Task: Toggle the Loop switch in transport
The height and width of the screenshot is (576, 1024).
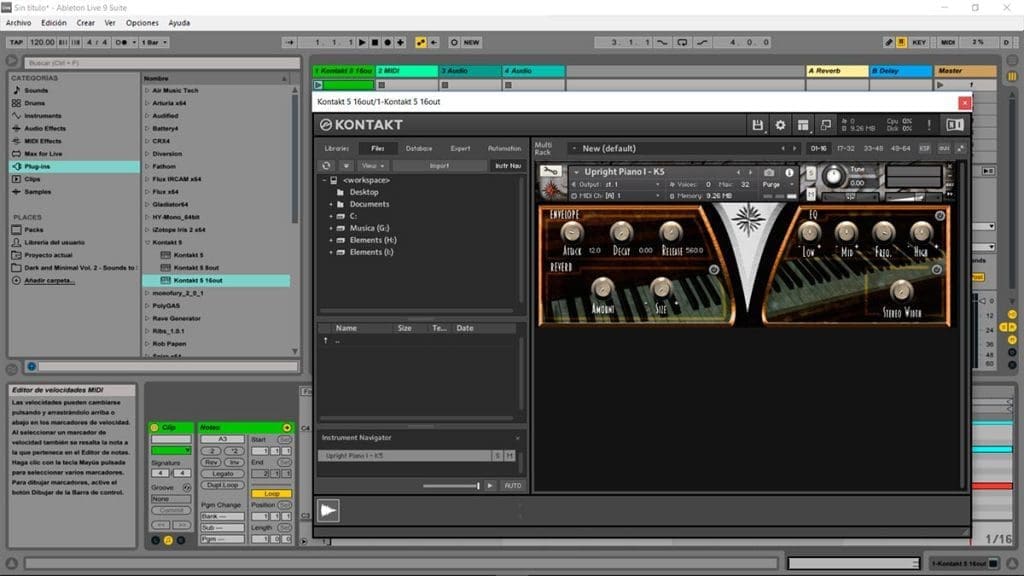Action: coord(682,42)
